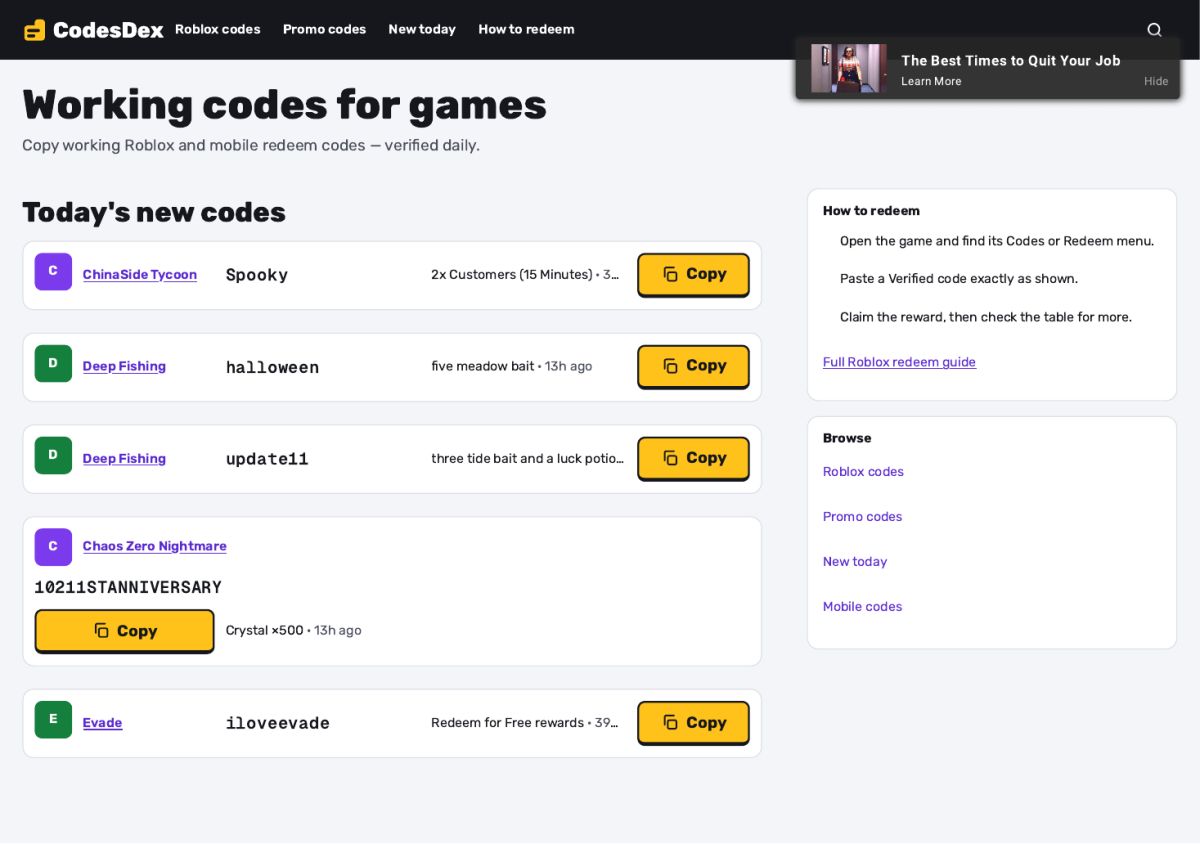Copy the 10211STANNIVERSARY code

tap(125, 631)
